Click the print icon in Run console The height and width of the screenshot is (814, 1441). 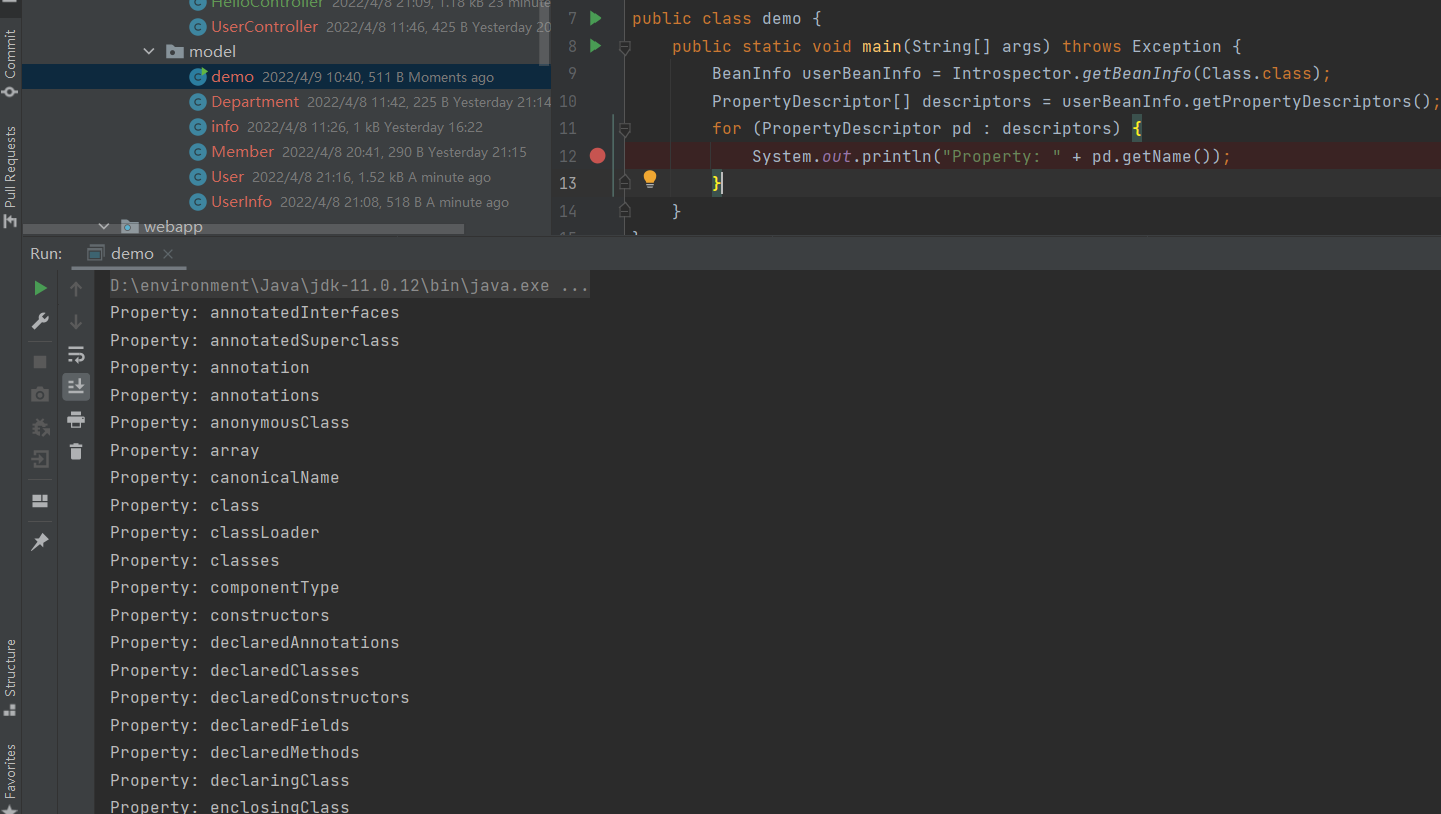pos(76,420)
